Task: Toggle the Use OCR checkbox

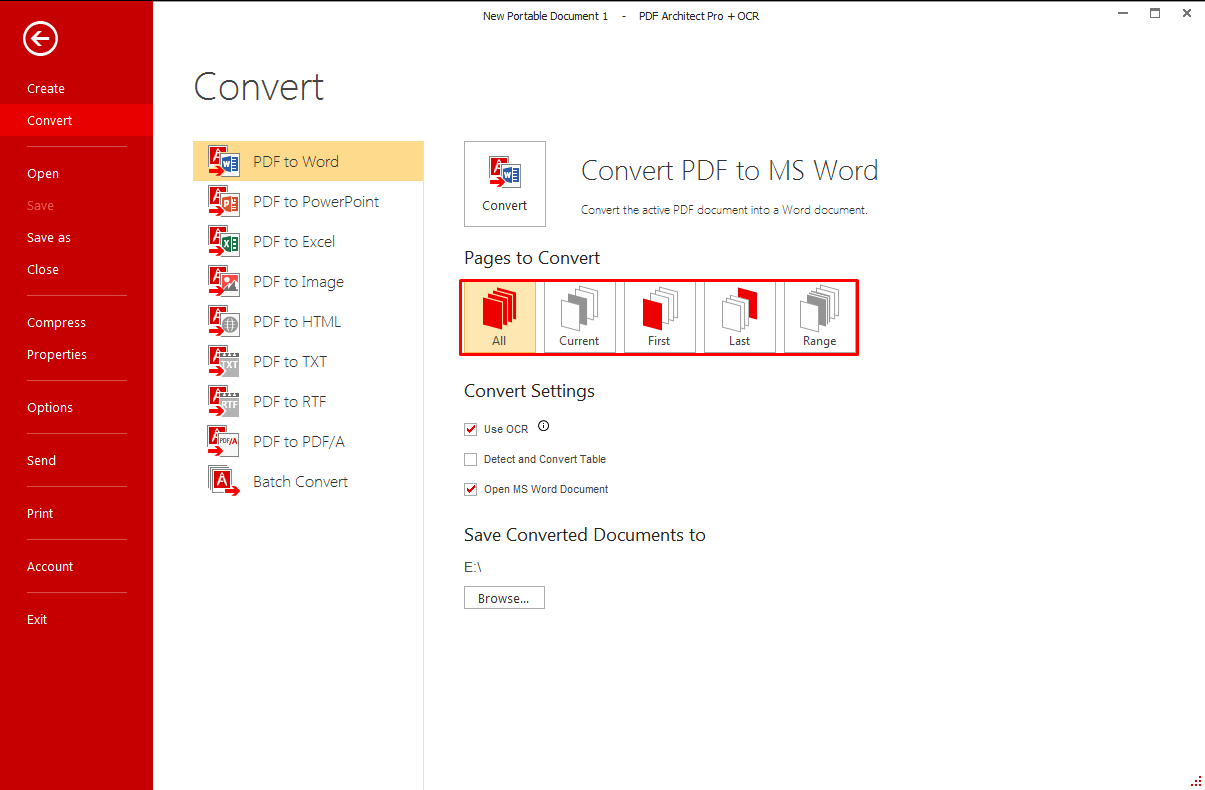Action: [x=471, y=429]
